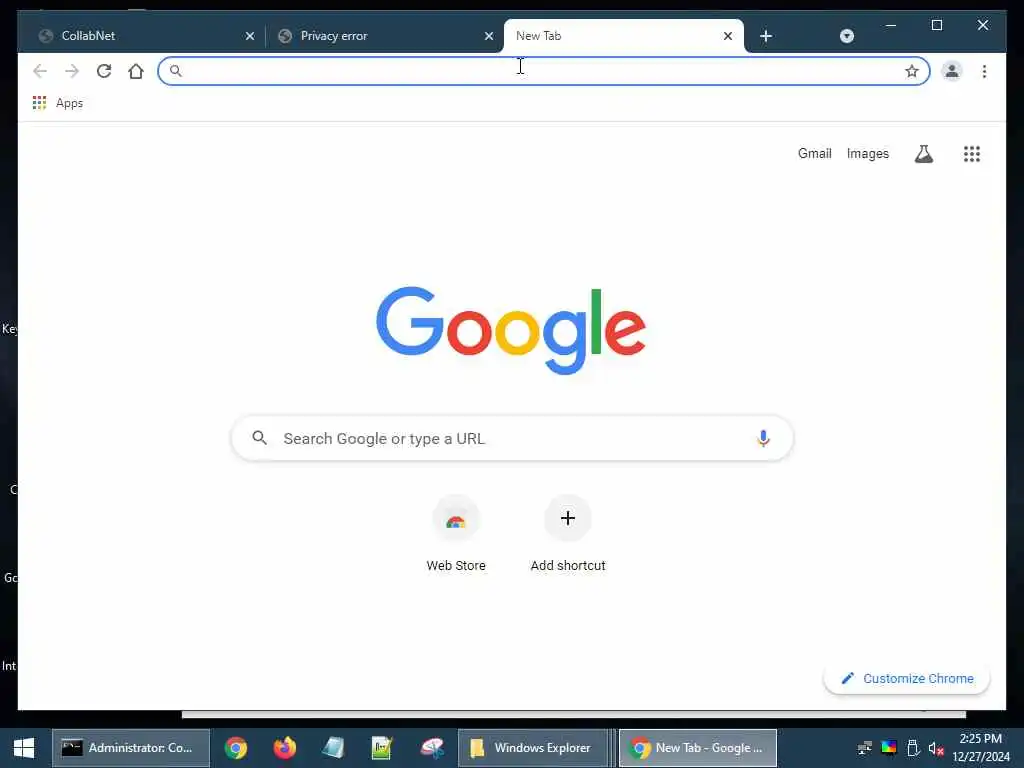Open the Images link
The image size is (1024, 768).
coord(867,153)
